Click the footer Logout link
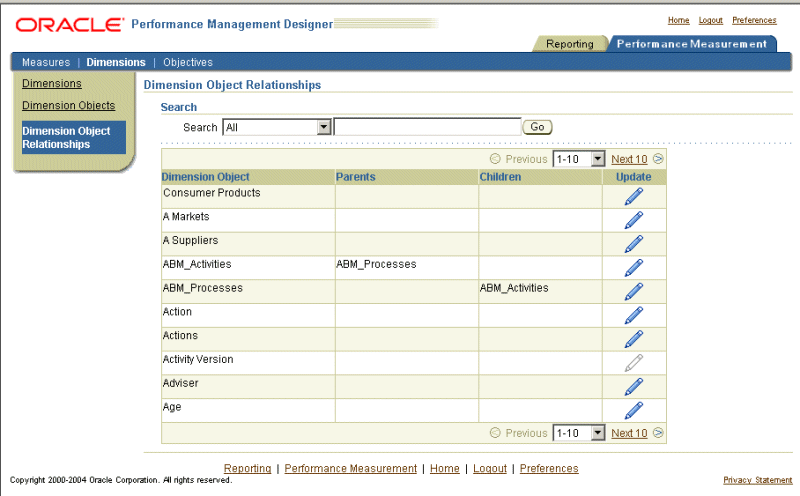 point(490,468)
